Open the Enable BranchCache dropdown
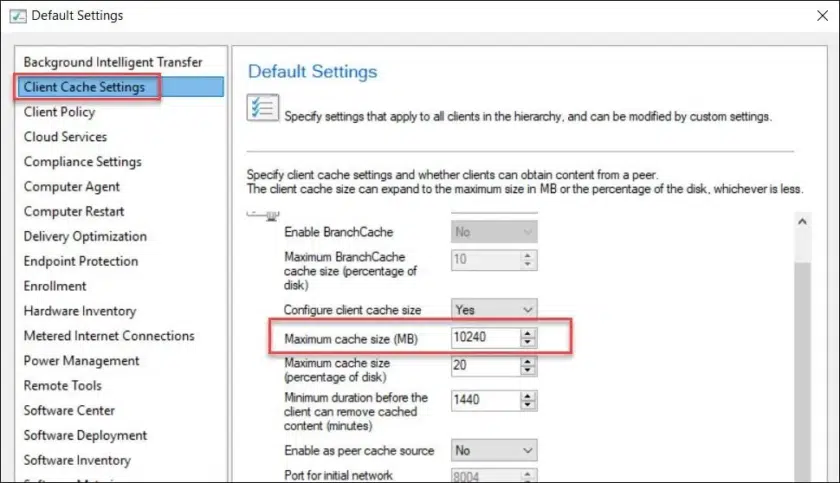The width and height of the screenshot is (840, 483). click(494, 232)
